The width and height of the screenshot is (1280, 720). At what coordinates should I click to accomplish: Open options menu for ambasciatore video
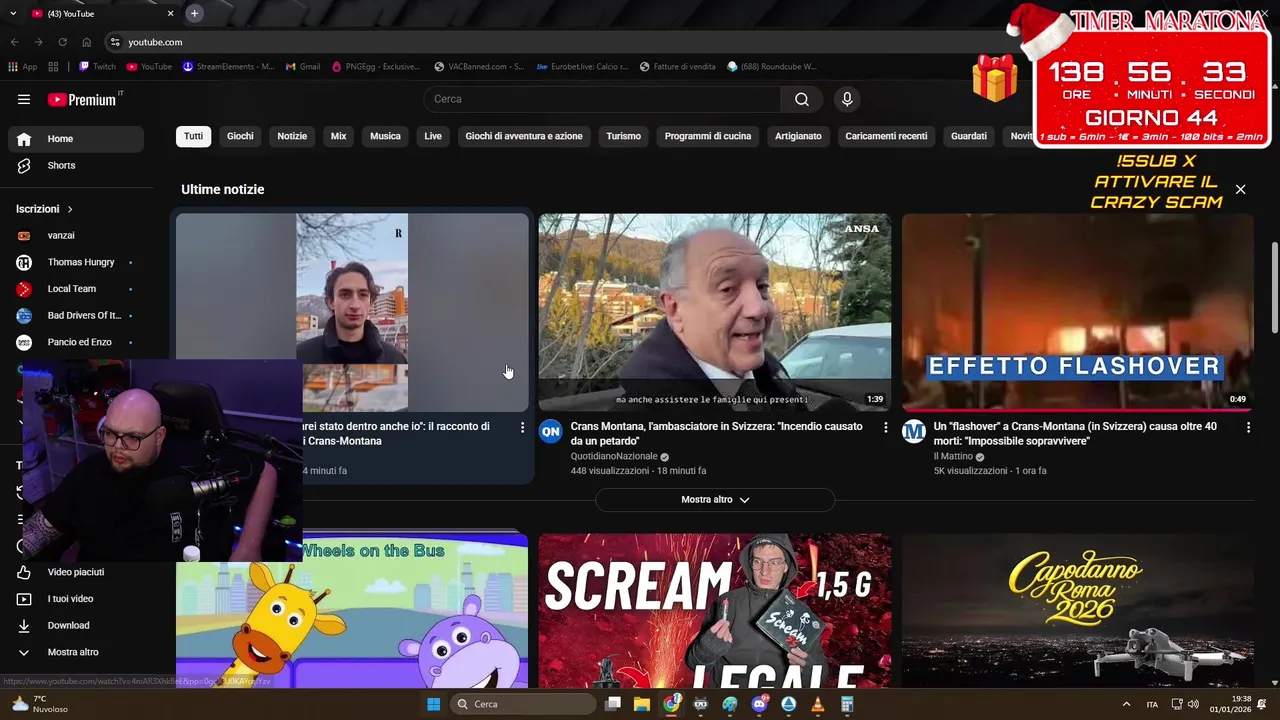pos(885,427)
